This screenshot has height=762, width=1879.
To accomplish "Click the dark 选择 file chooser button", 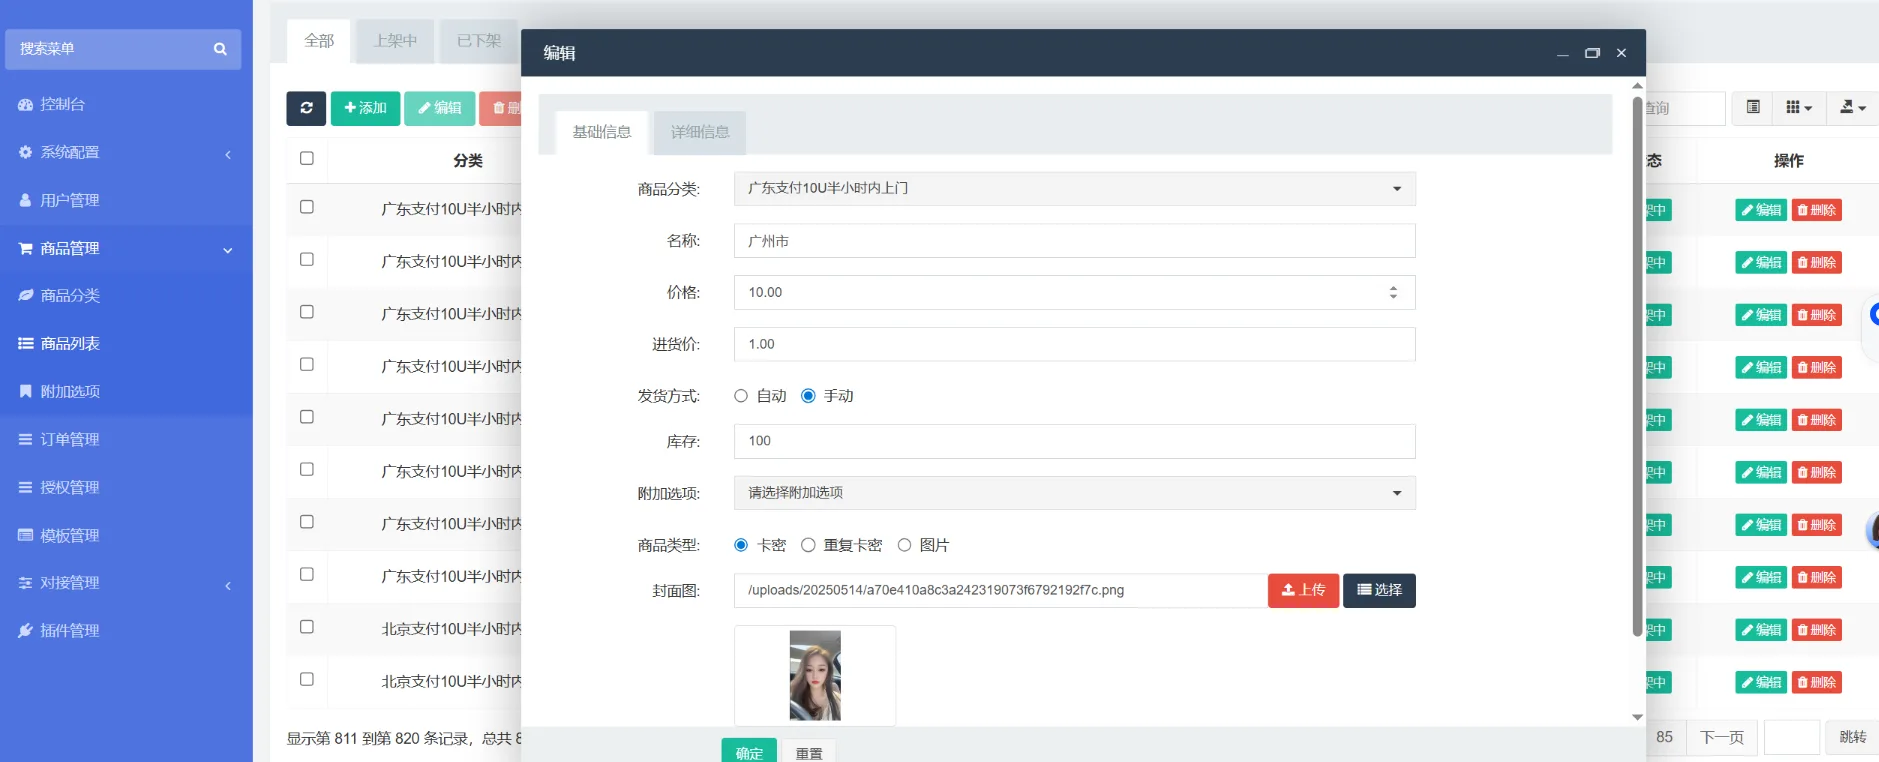I will coord(1379,590).
